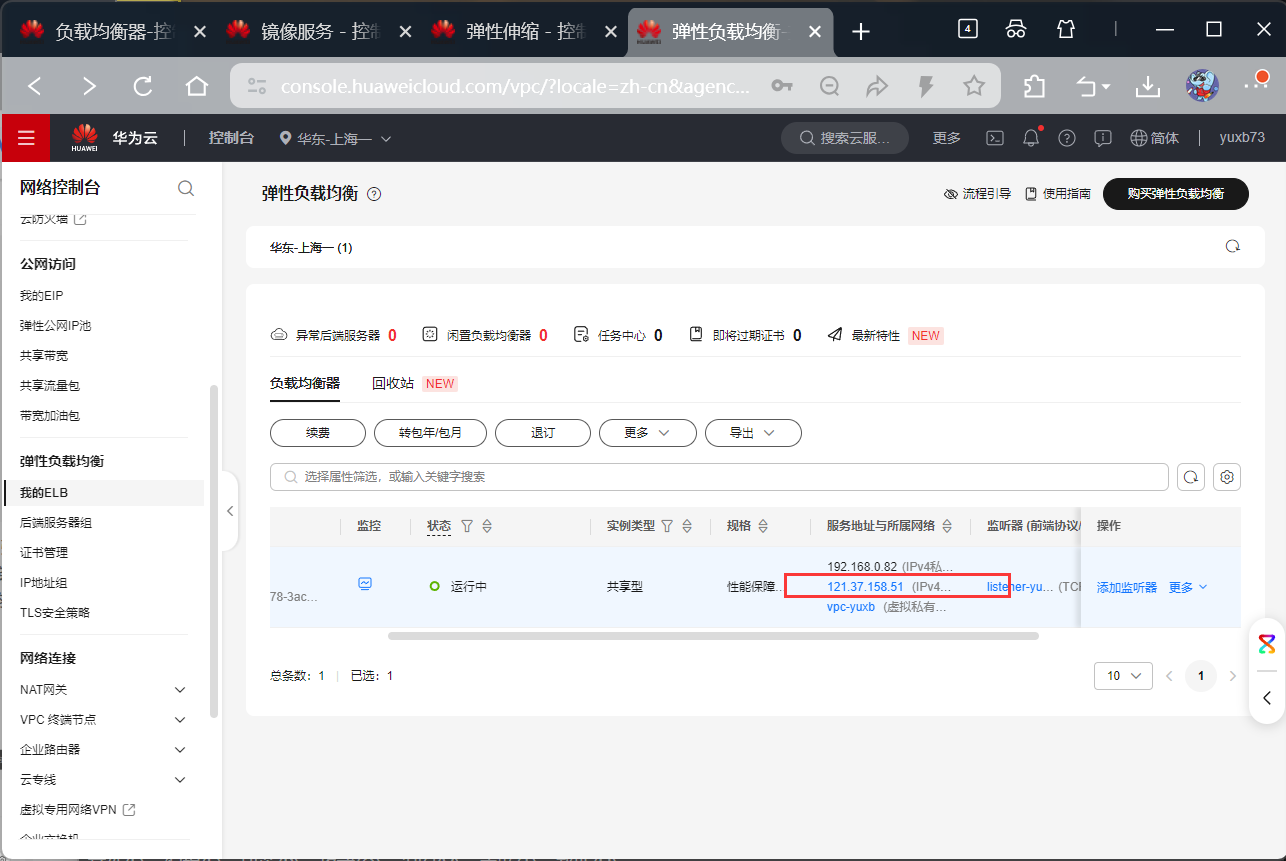Click 搜索云服务 search box in header
Image resolution: width=1286 pixels, height=861 pixels.
point(845,138)
